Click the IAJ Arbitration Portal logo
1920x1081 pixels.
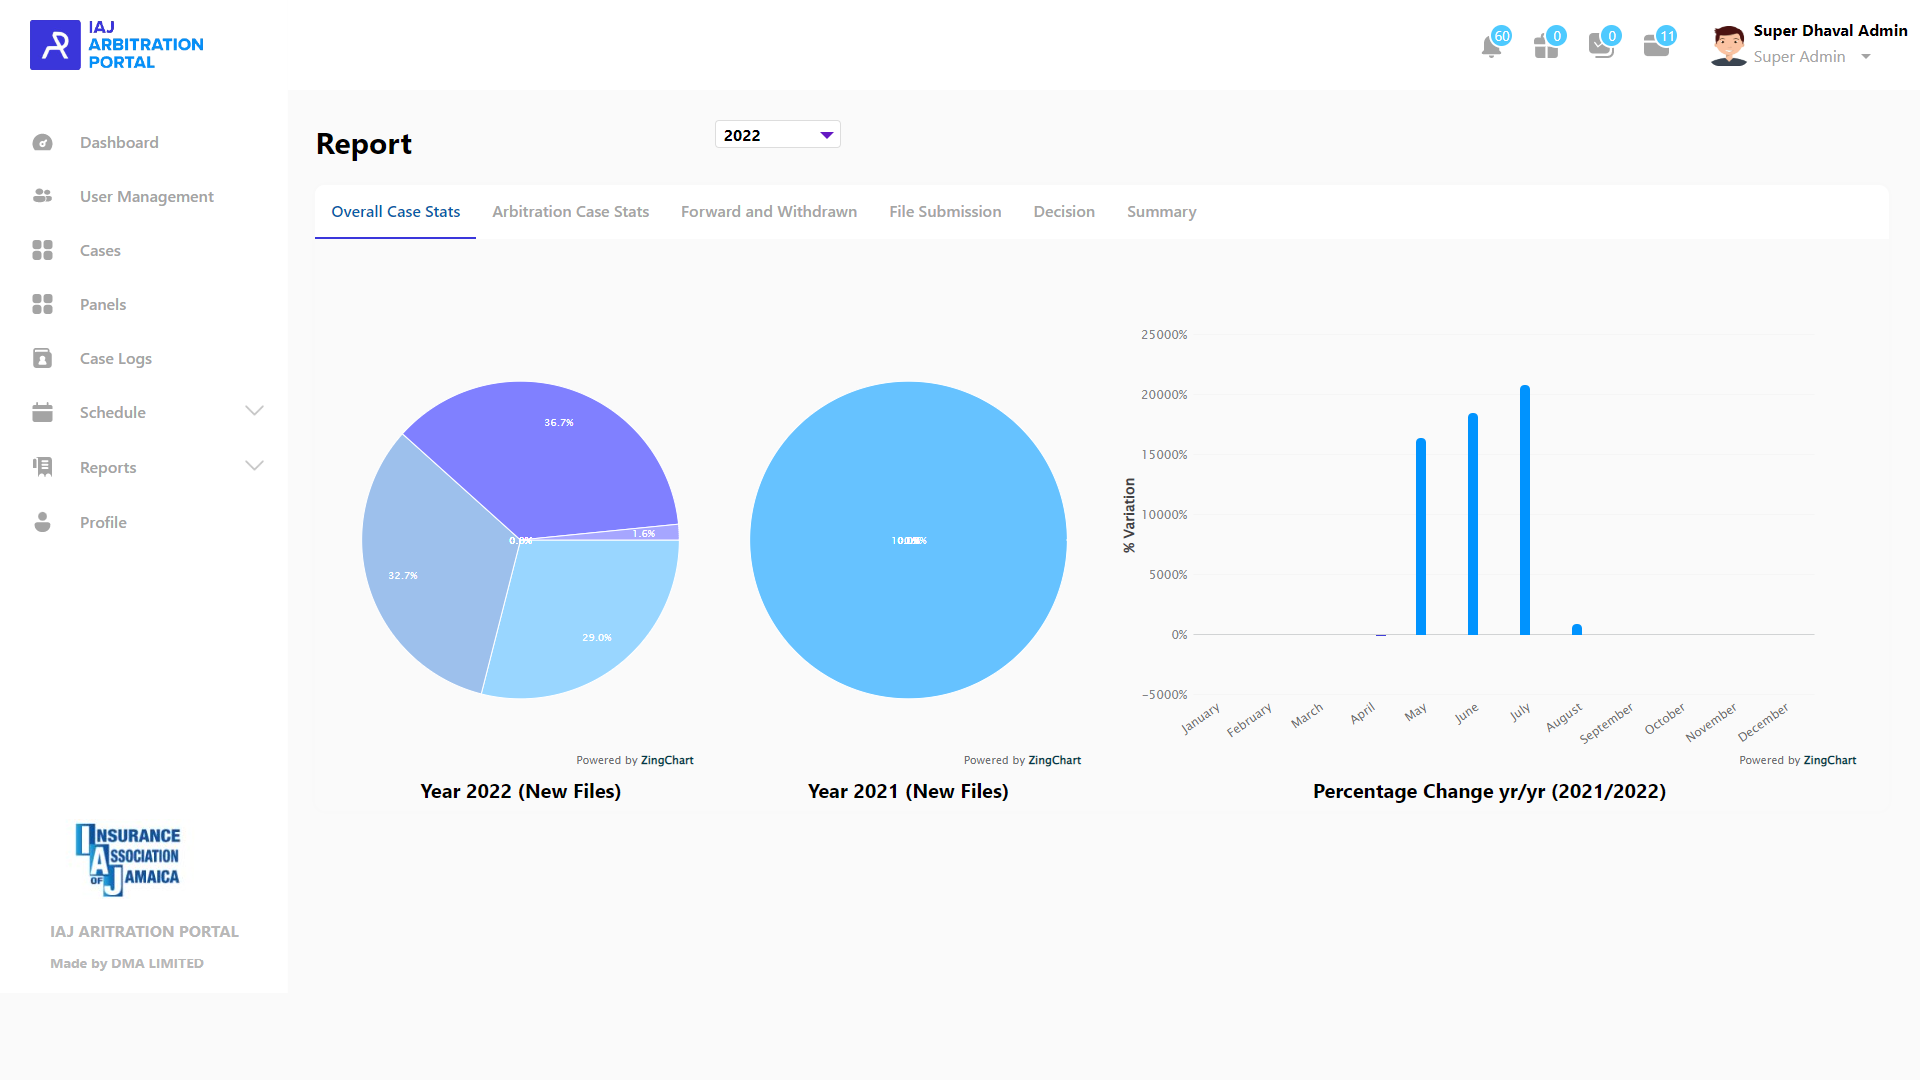click(116, 45)
